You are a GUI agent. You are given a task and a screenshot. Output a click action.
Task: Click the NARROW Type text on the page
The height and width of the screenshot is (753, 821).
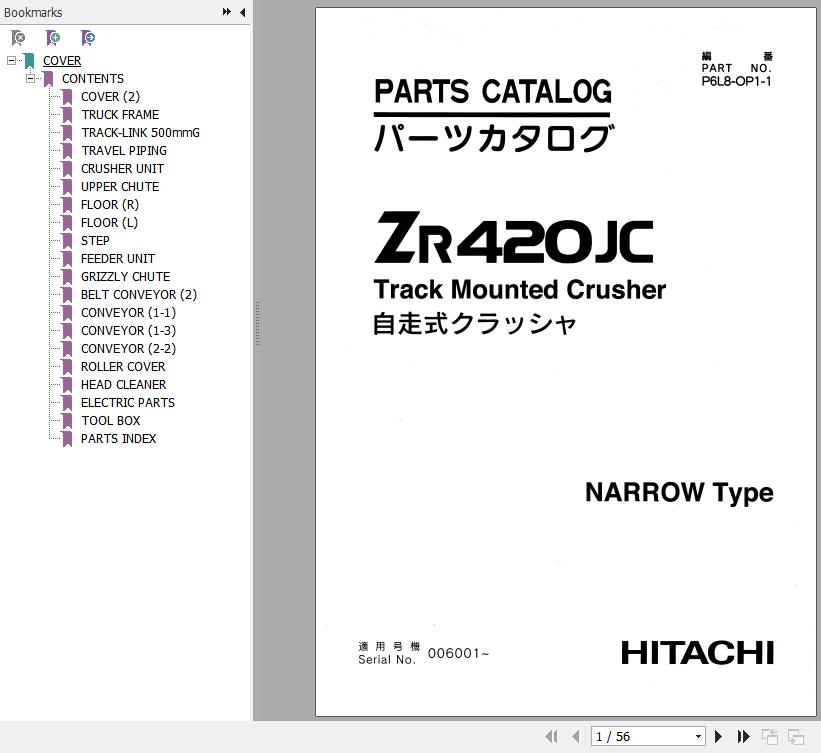click(679, 492)
